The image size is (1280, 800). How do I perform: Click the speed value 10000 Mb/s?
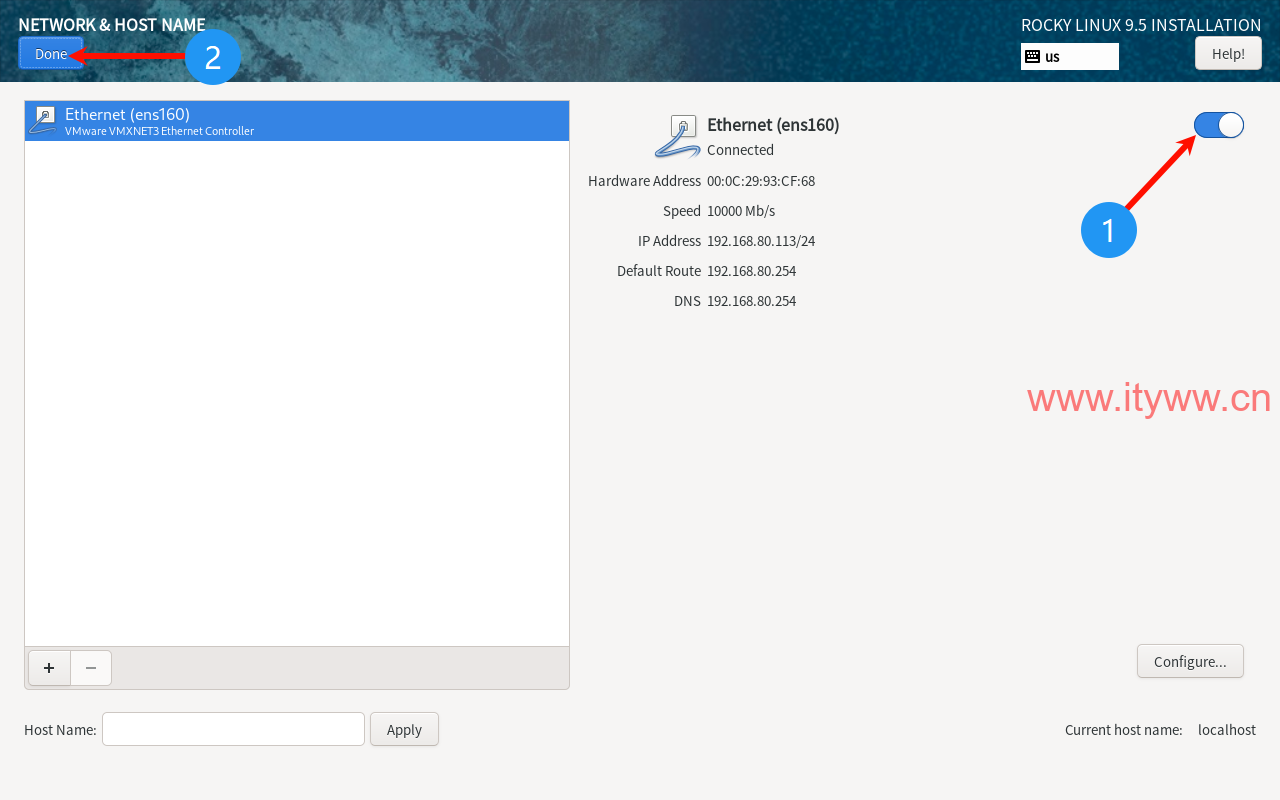pos(741,211)
